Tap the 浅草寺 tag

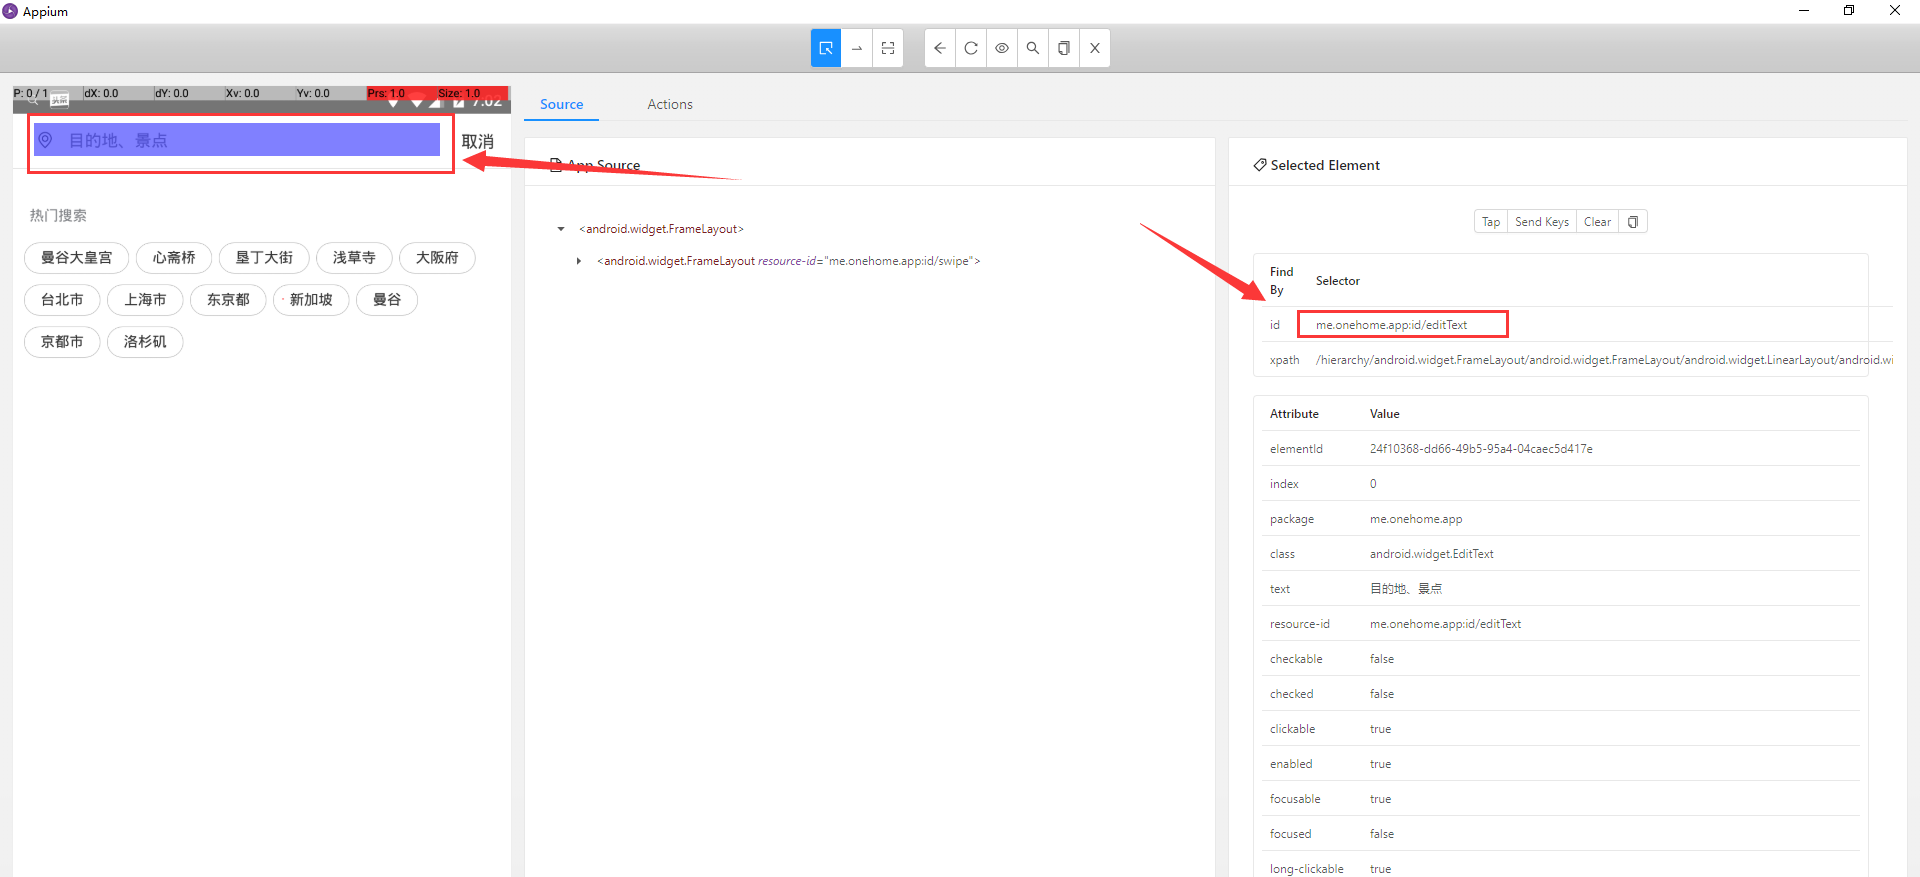coord(354,258)
